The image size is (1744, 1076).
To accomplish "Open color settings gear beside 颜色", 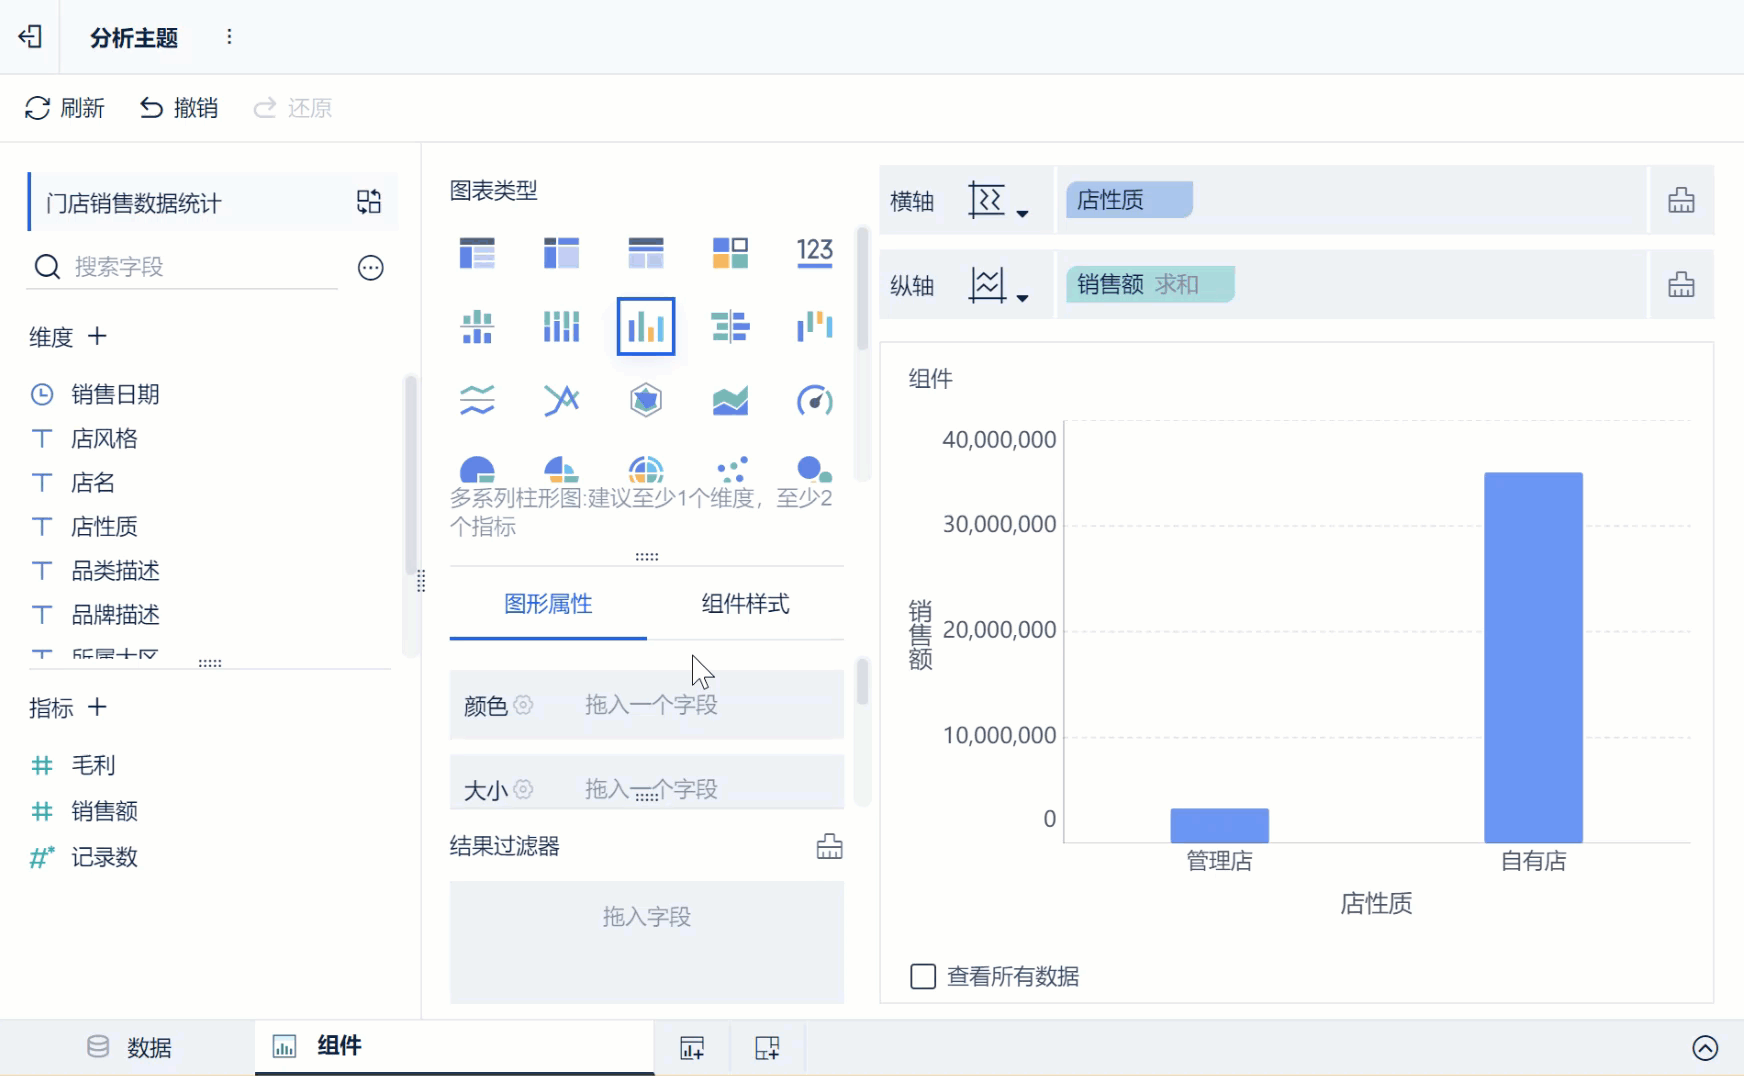I will pos(523,705).
